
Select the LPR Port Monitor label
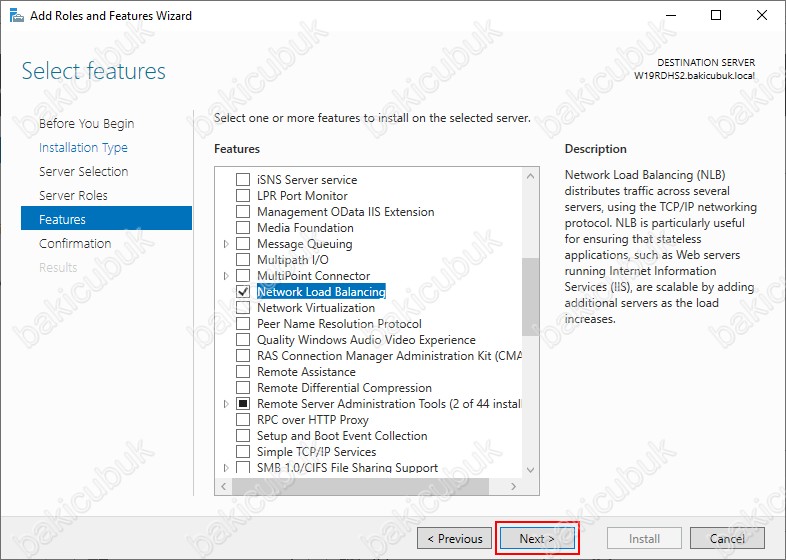pos(302,196)
